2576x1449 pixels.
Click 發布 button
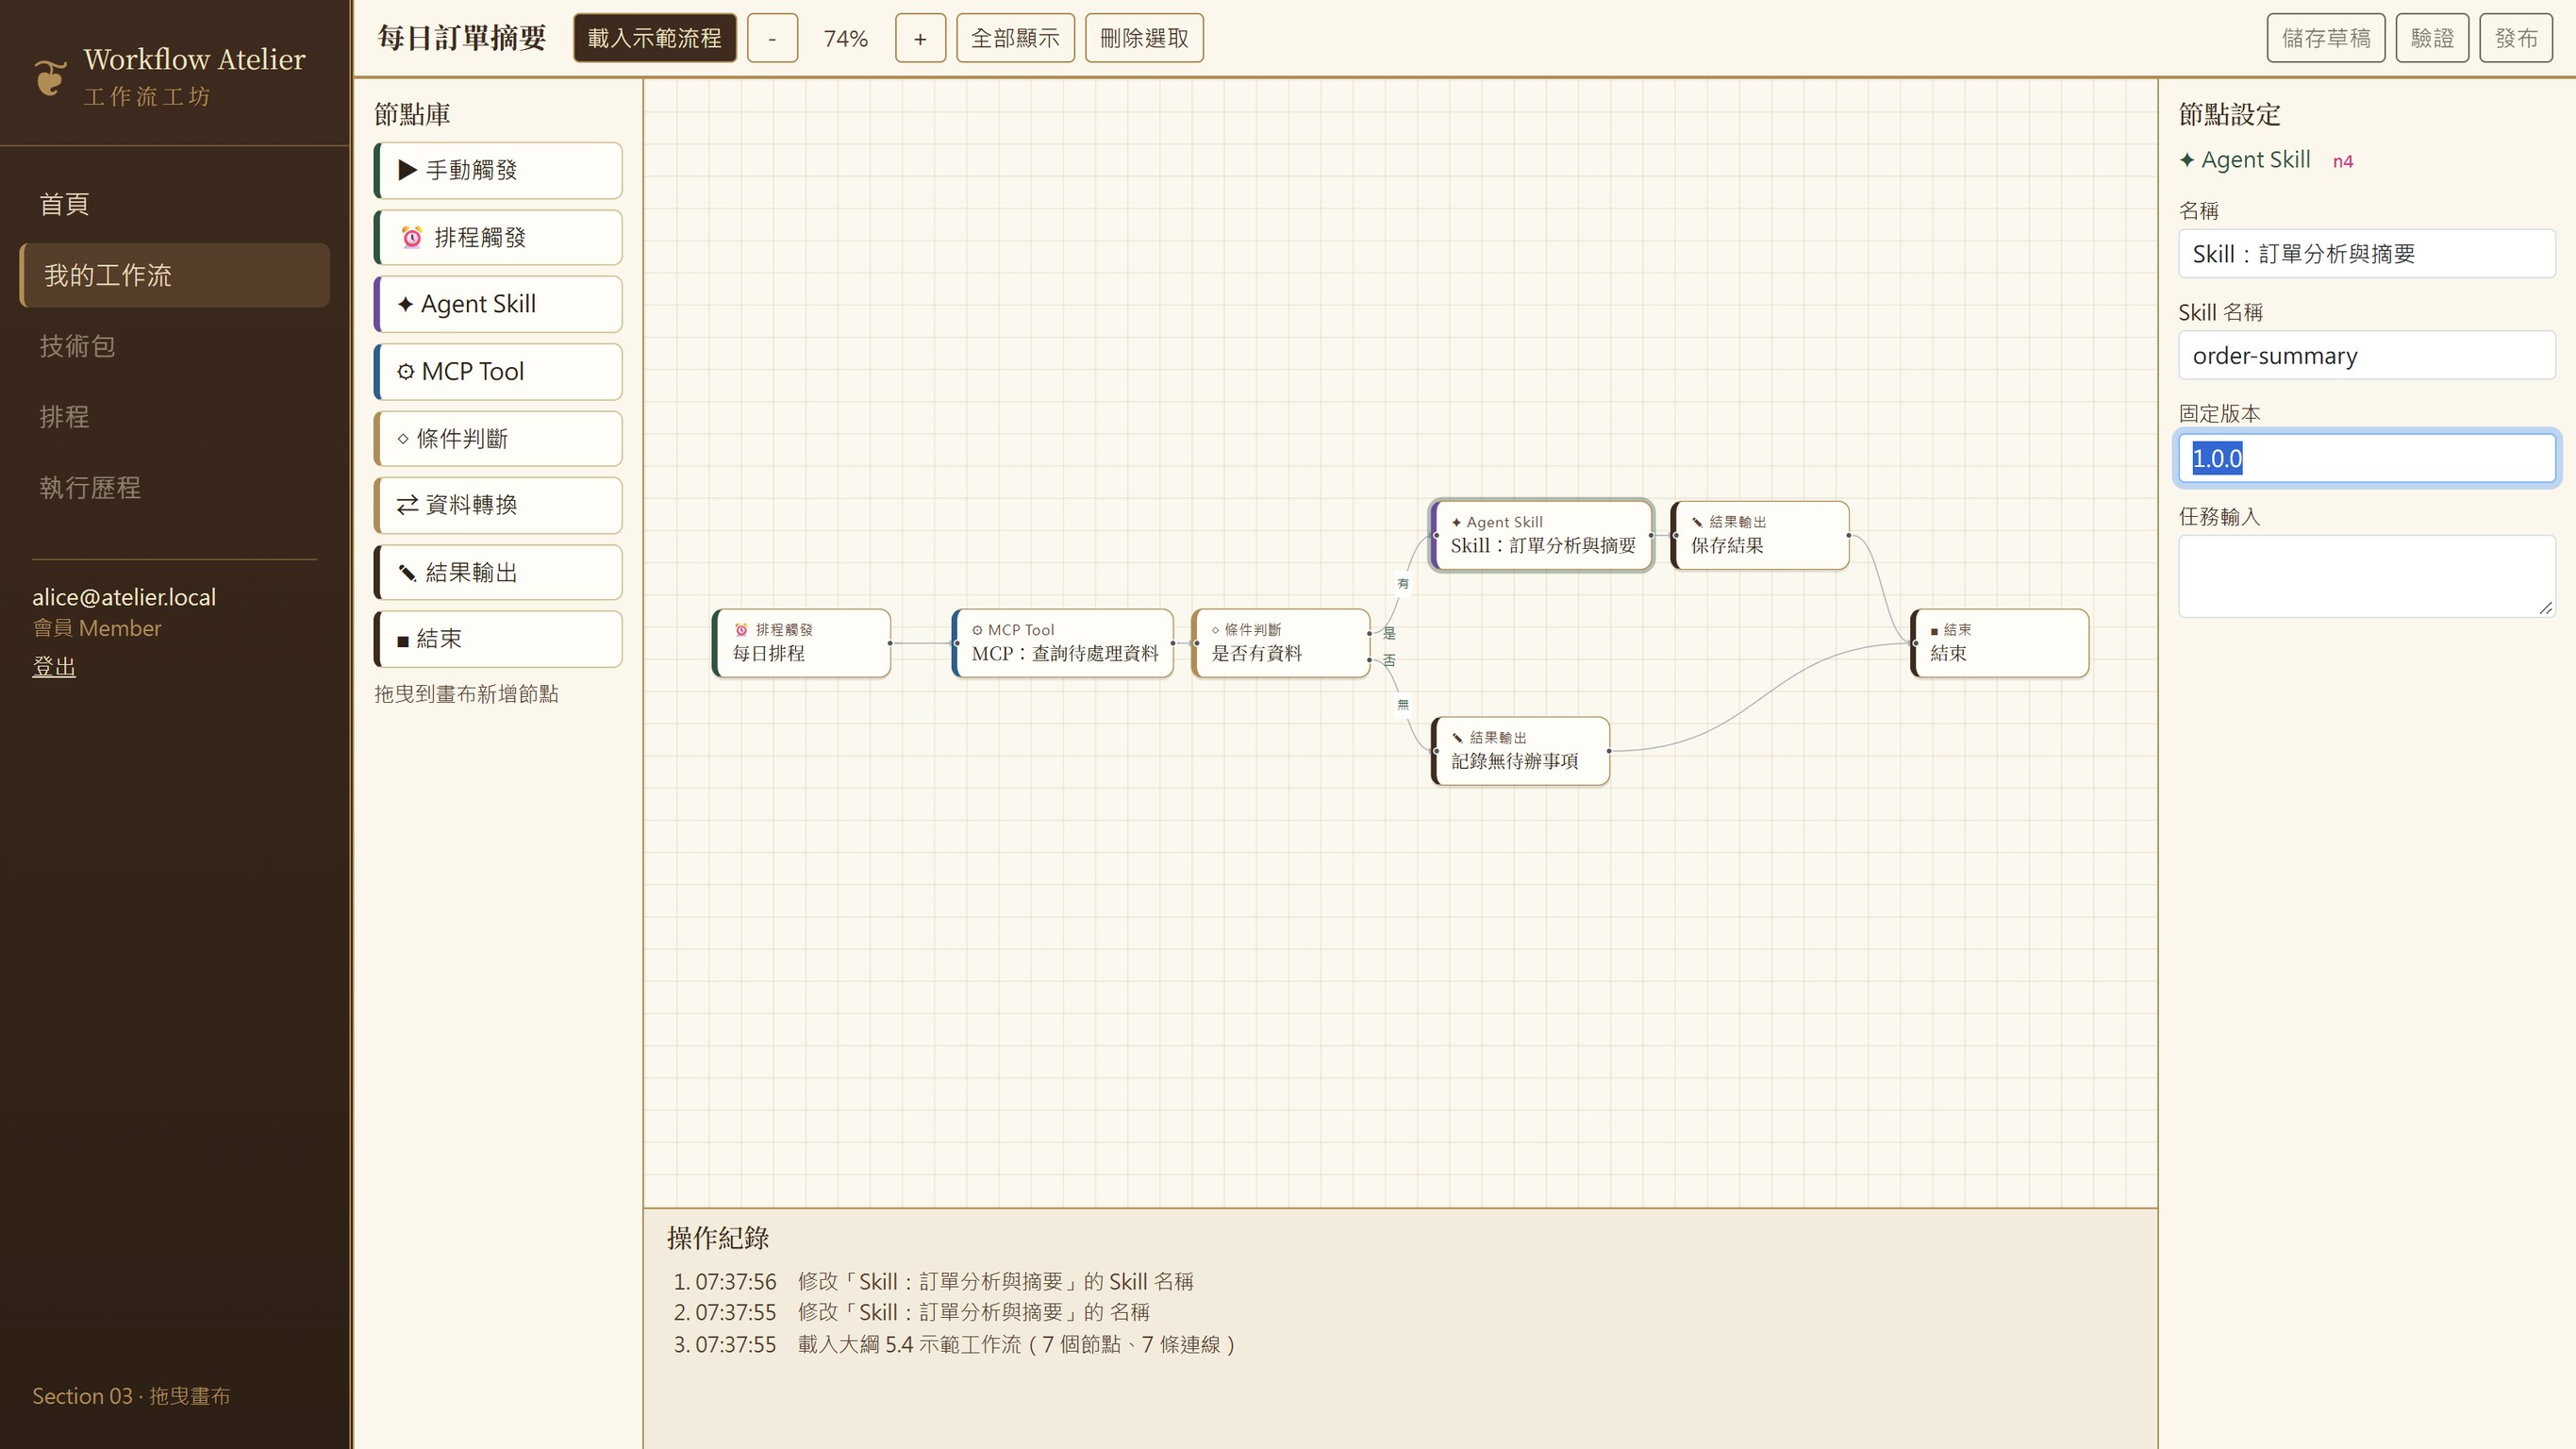(2516, 38)
